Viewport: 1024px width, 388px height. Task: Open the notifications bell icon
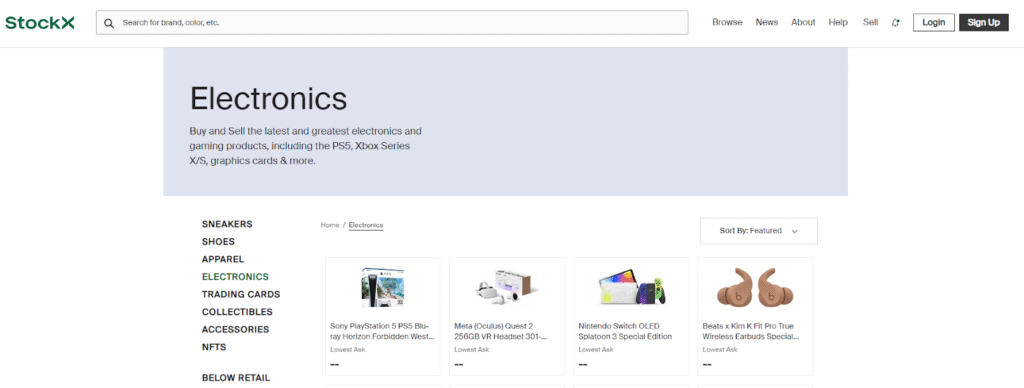[895, 22]
